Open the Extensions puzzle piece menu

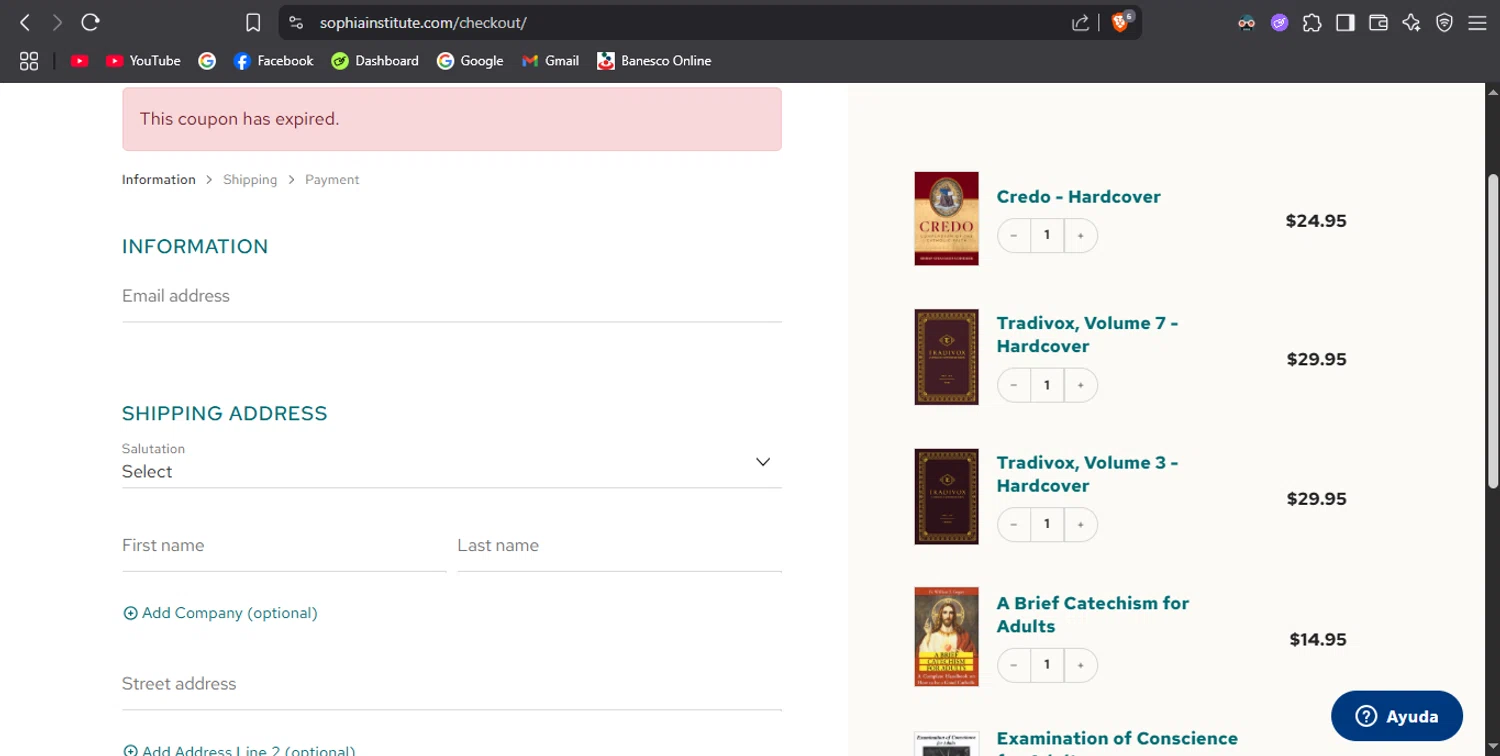tap(1312, 23)
